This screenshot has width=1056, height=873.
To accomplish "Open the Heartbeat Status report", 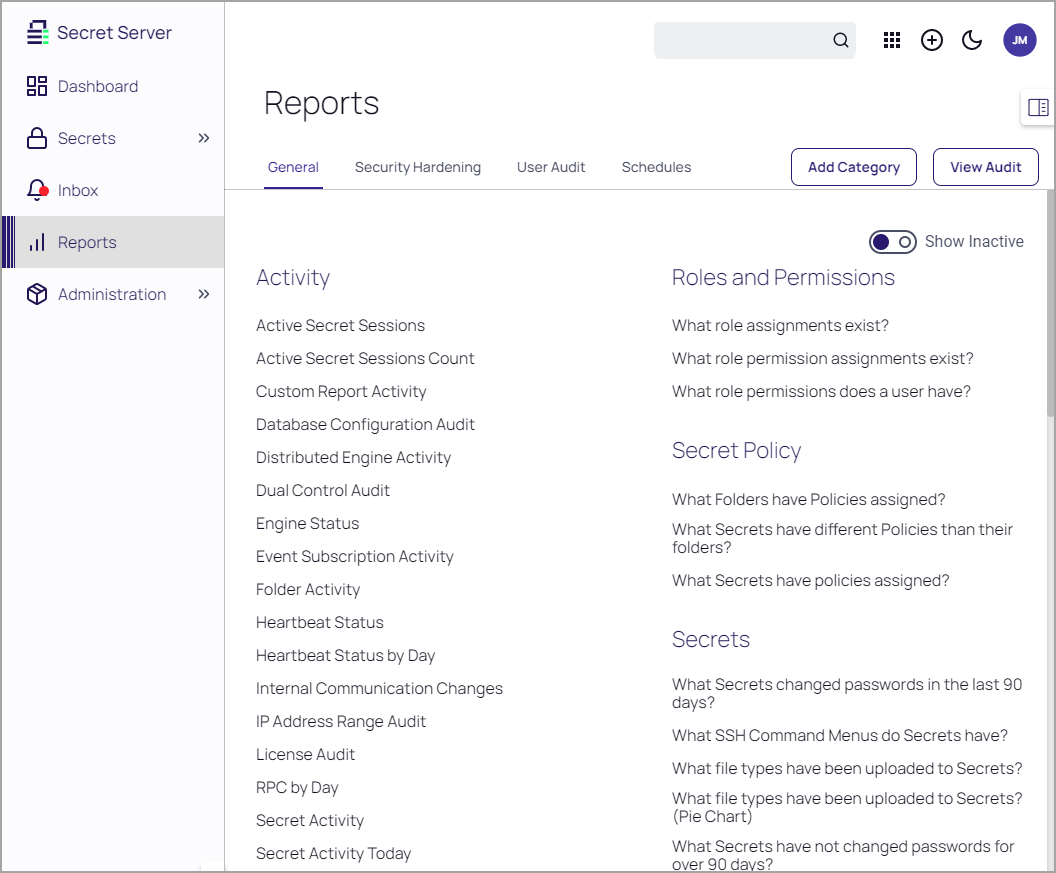I will [319, 622].
